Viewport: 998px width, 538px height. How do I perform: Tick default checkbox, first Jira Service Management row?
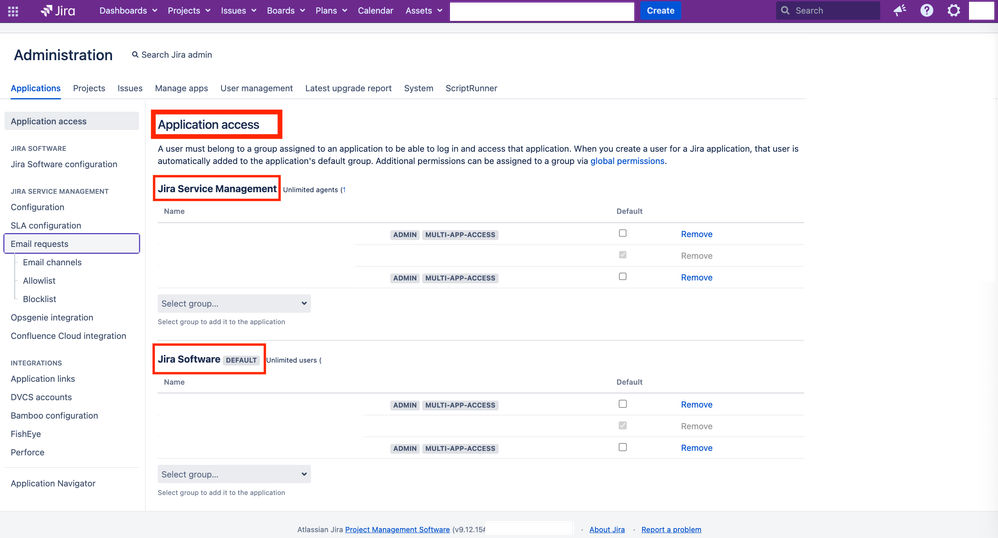[622, 233]
